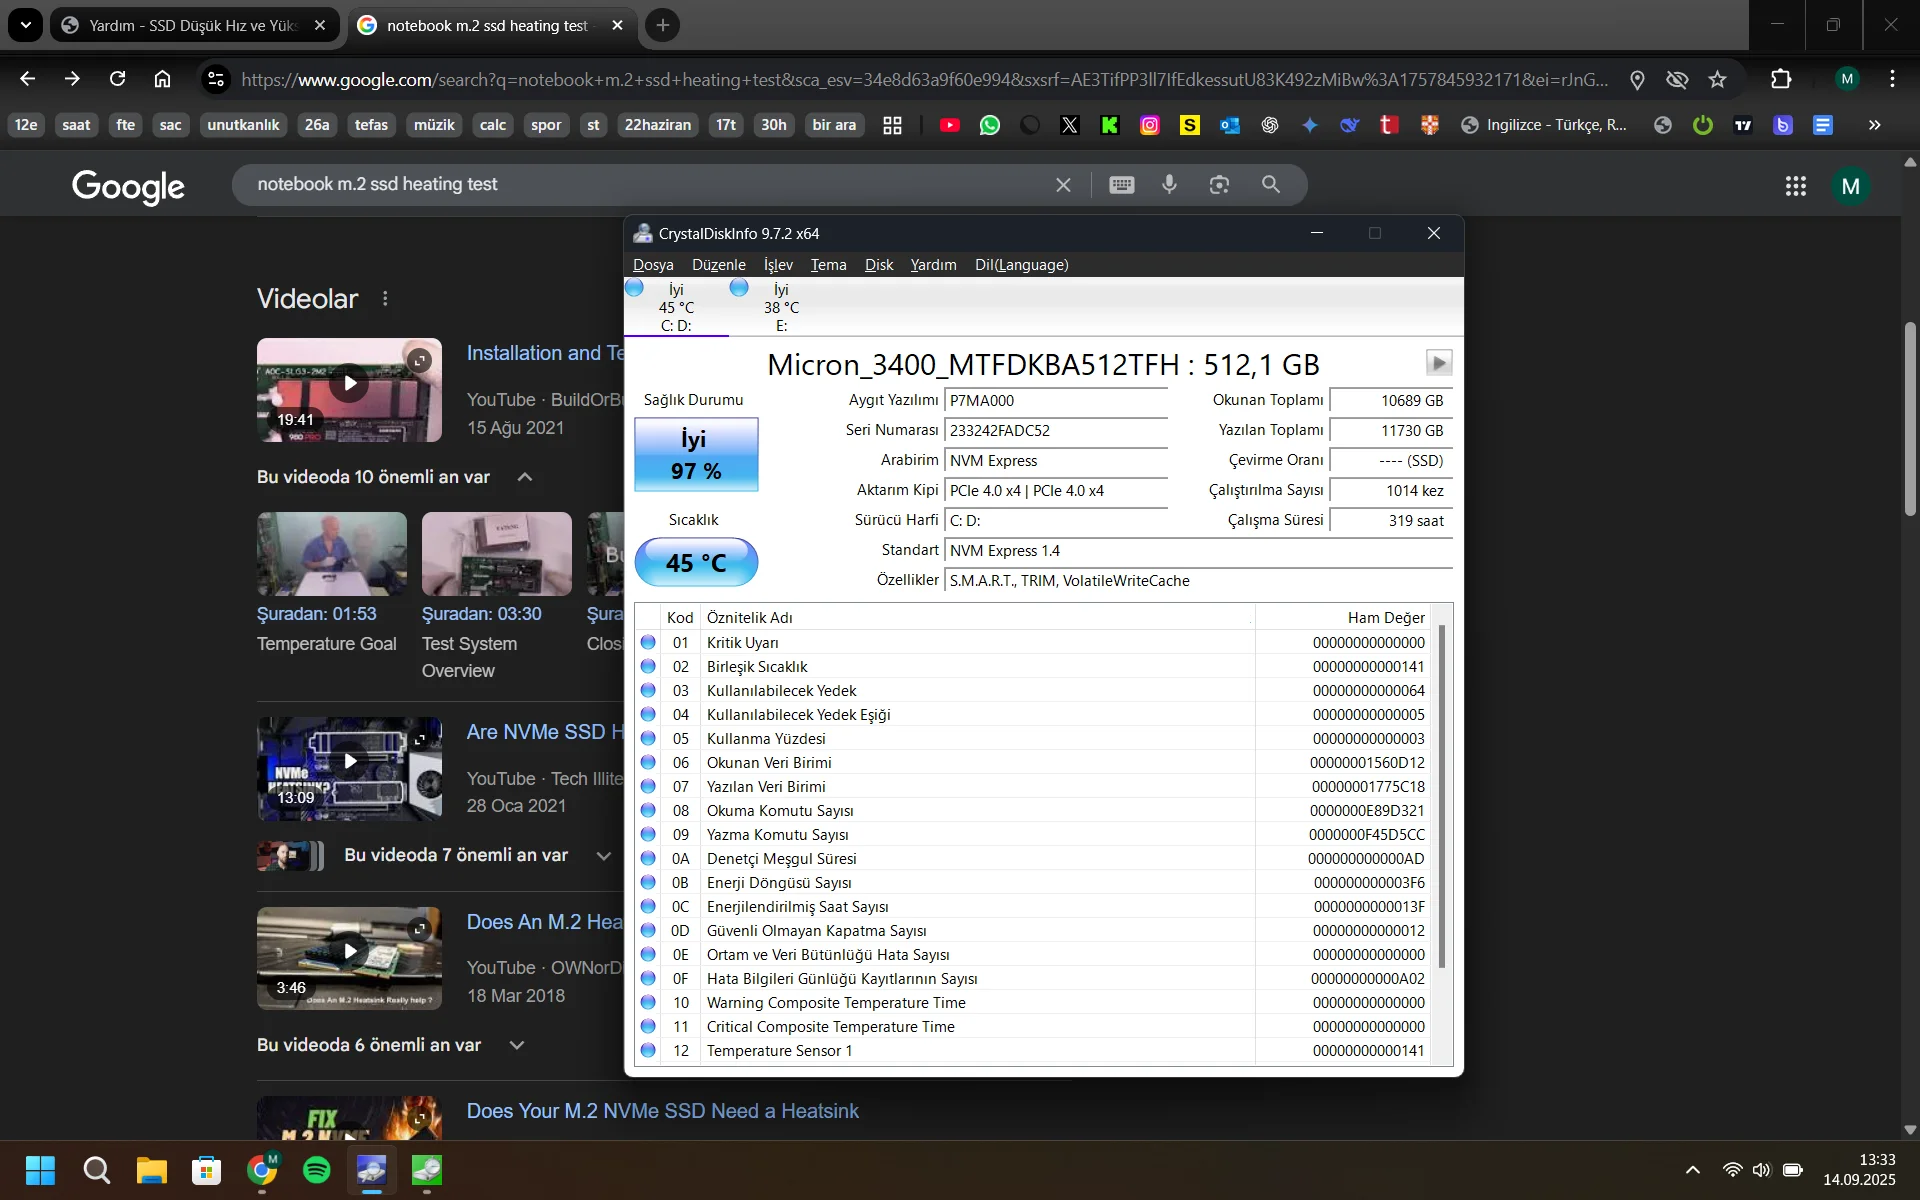Screen dimensions: 1920x1200
Task: Open the Google apps launcher grid icon
Action: pyautogui.click(x=1796, y=185)
